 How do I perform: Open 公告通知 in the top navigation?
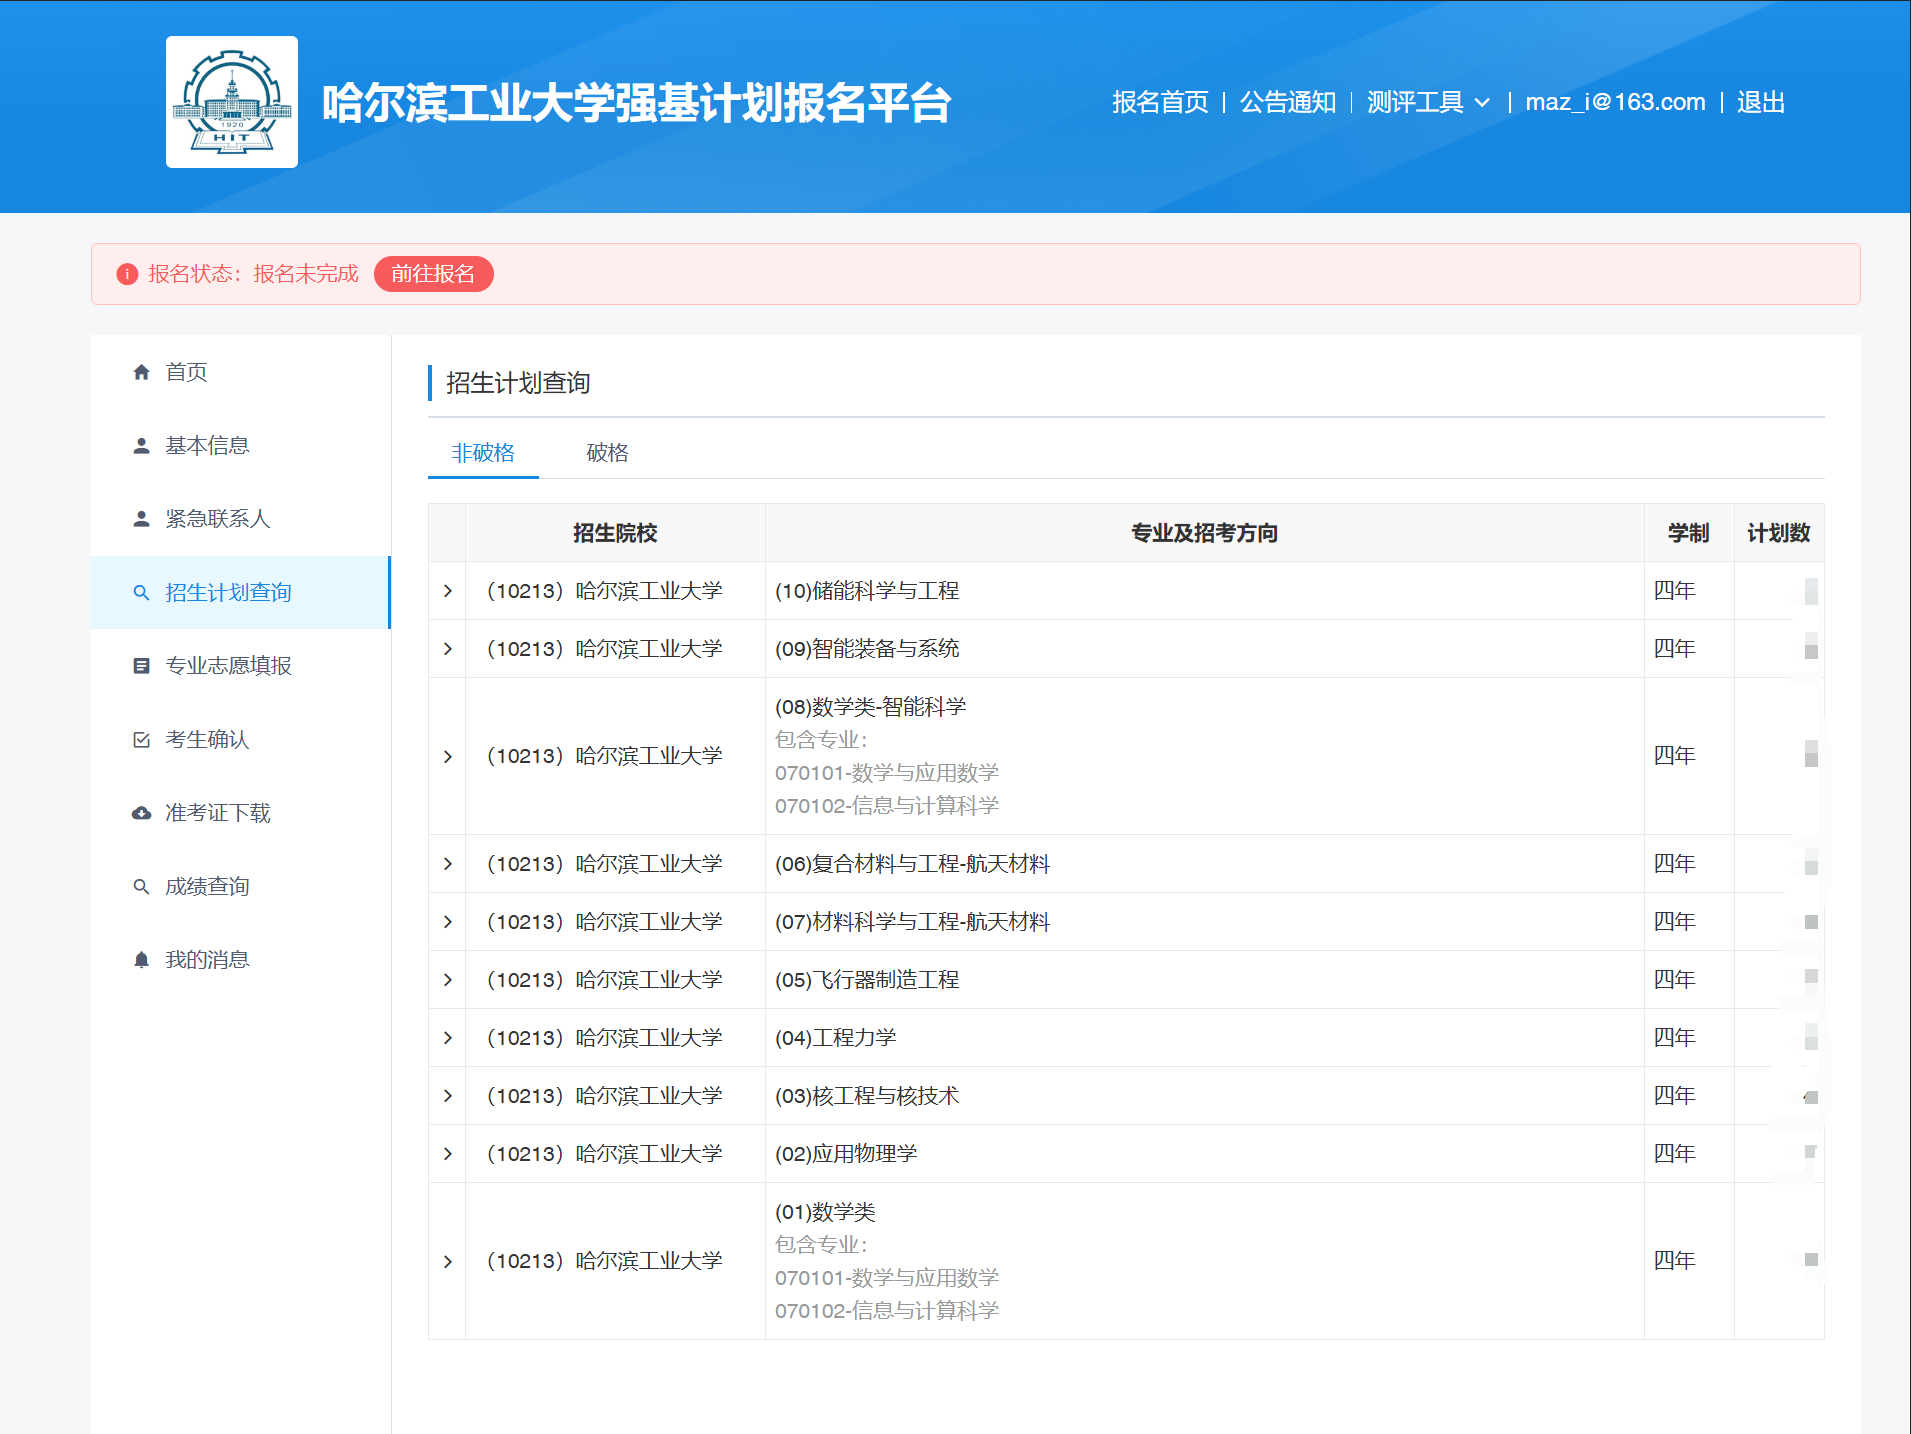1287,102
